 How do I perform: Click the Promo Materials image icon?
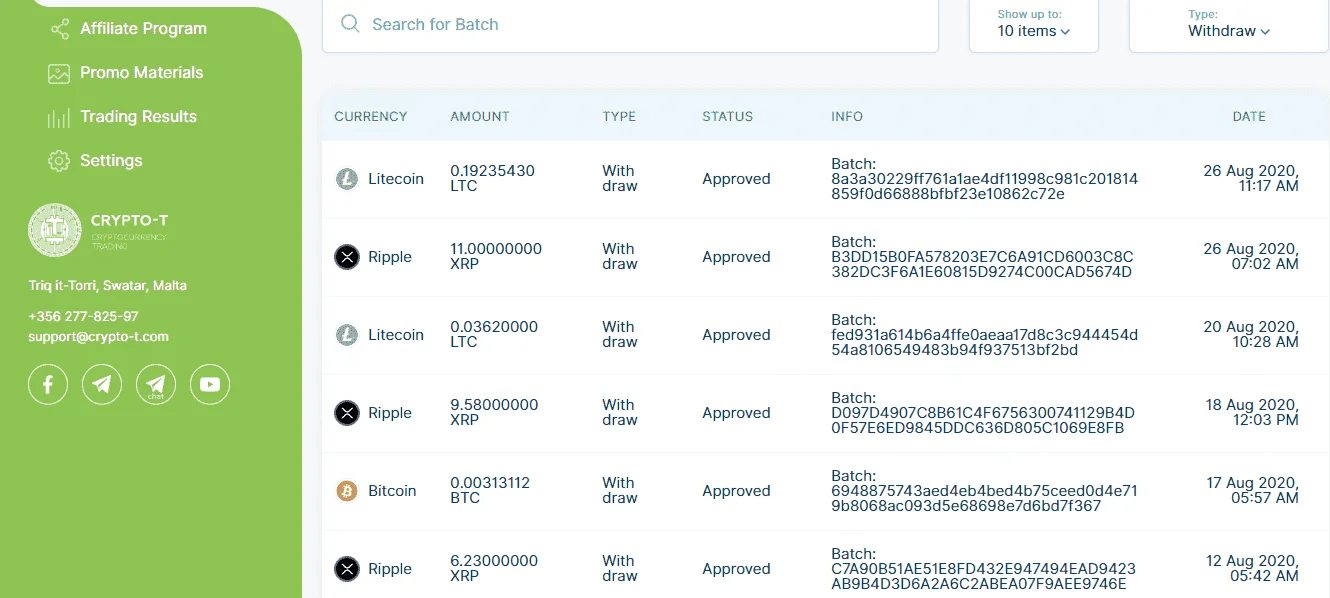59,73
